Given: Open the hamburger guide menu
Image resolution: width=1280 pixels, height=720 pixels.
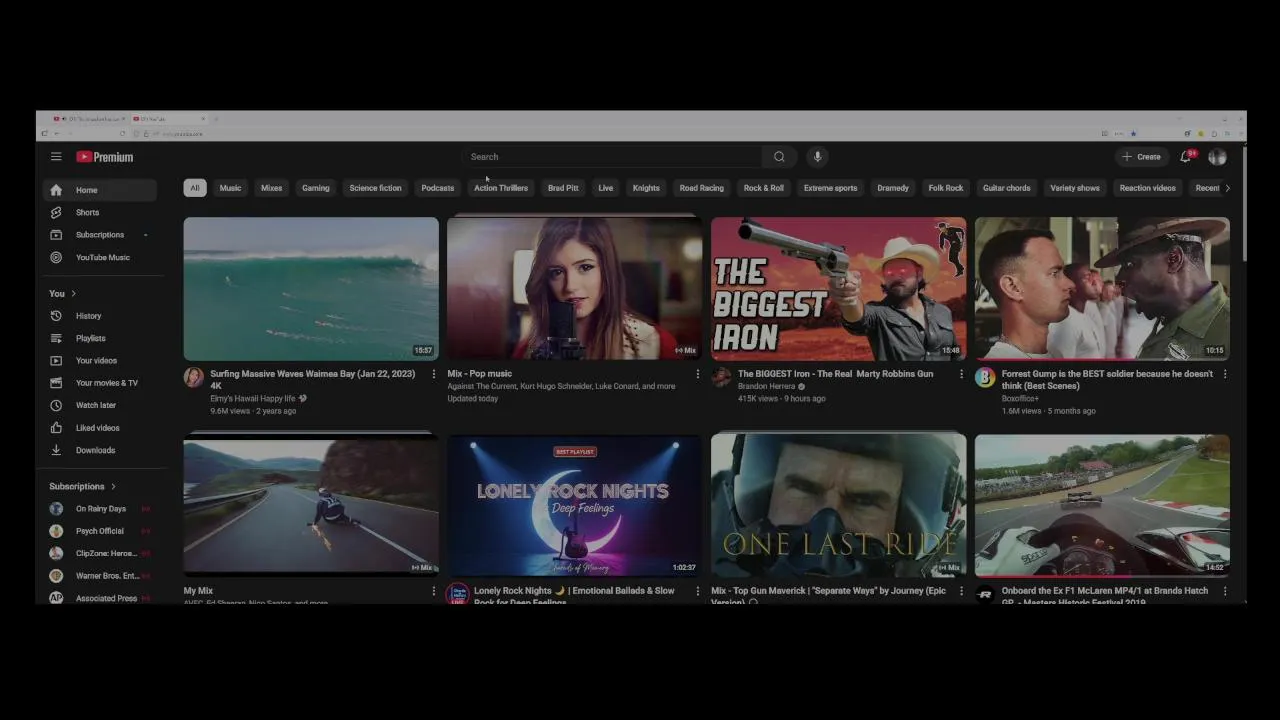Looking at the screenshot, I should [56, 157].
